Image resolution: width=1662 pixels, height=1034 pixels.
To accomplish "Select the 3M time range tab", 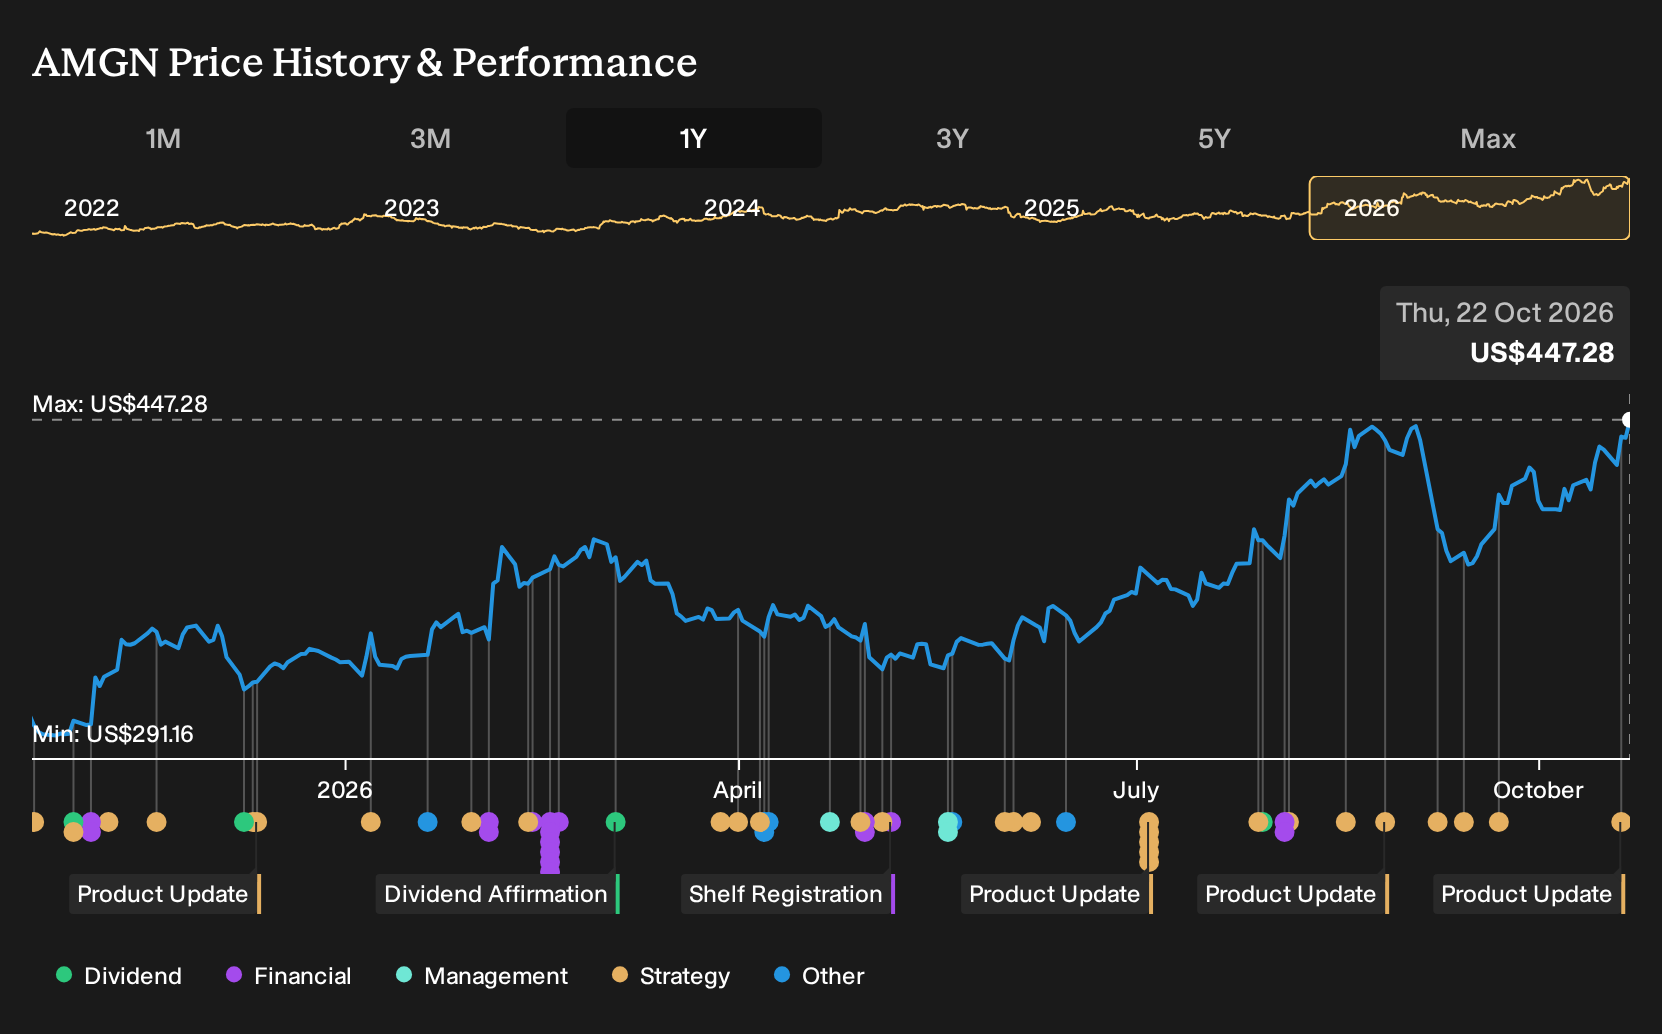I will [431, 138].
